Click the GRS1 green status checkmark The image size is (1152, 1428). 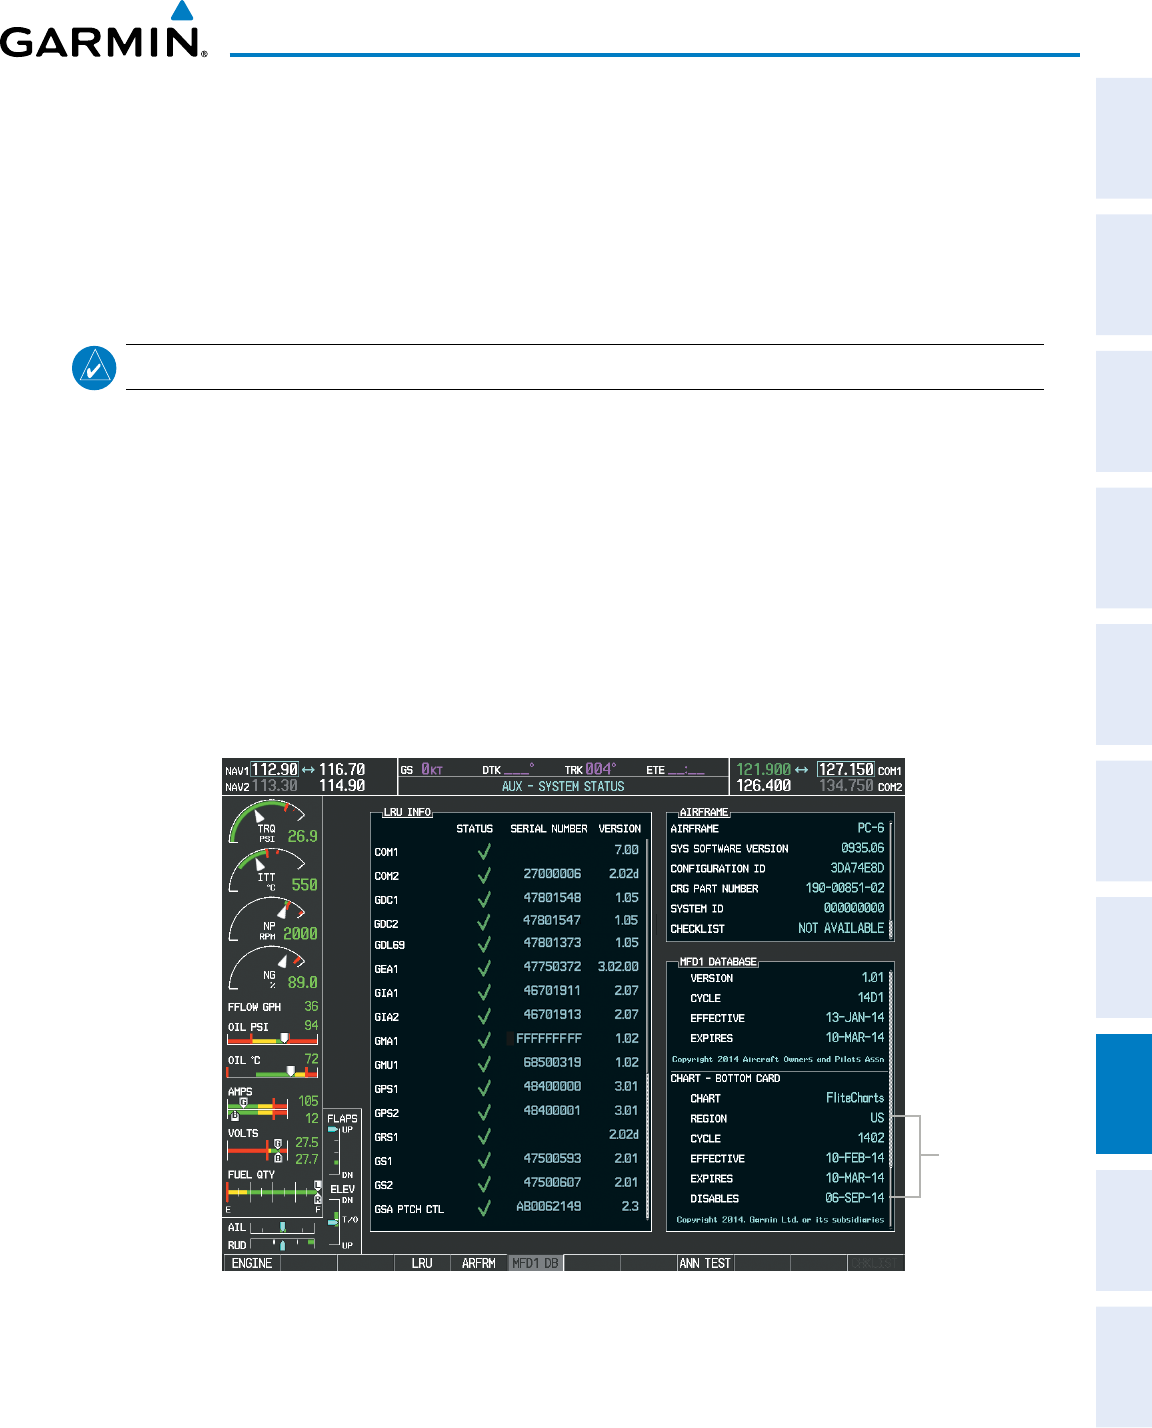pos(484,1137)
